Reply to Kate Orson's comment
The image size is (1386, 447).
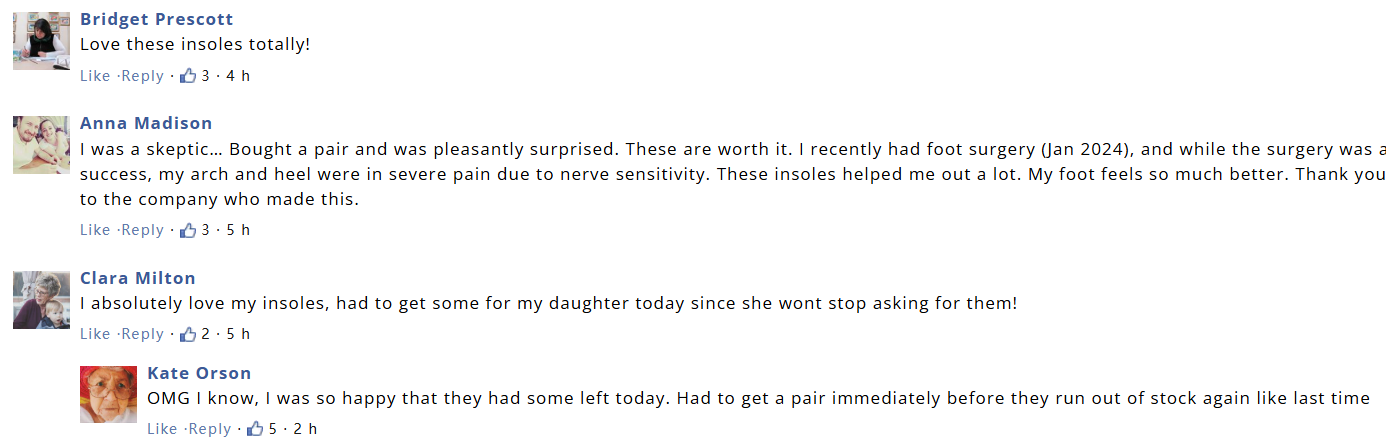point(209,429)
